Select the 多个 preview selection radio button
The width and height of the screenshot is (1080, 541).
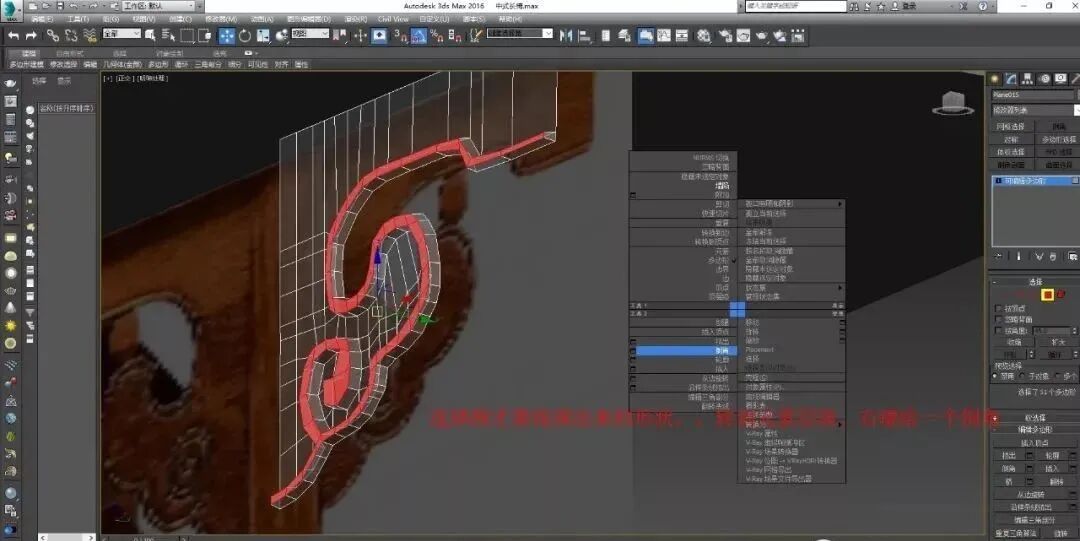click(1059, 376)
